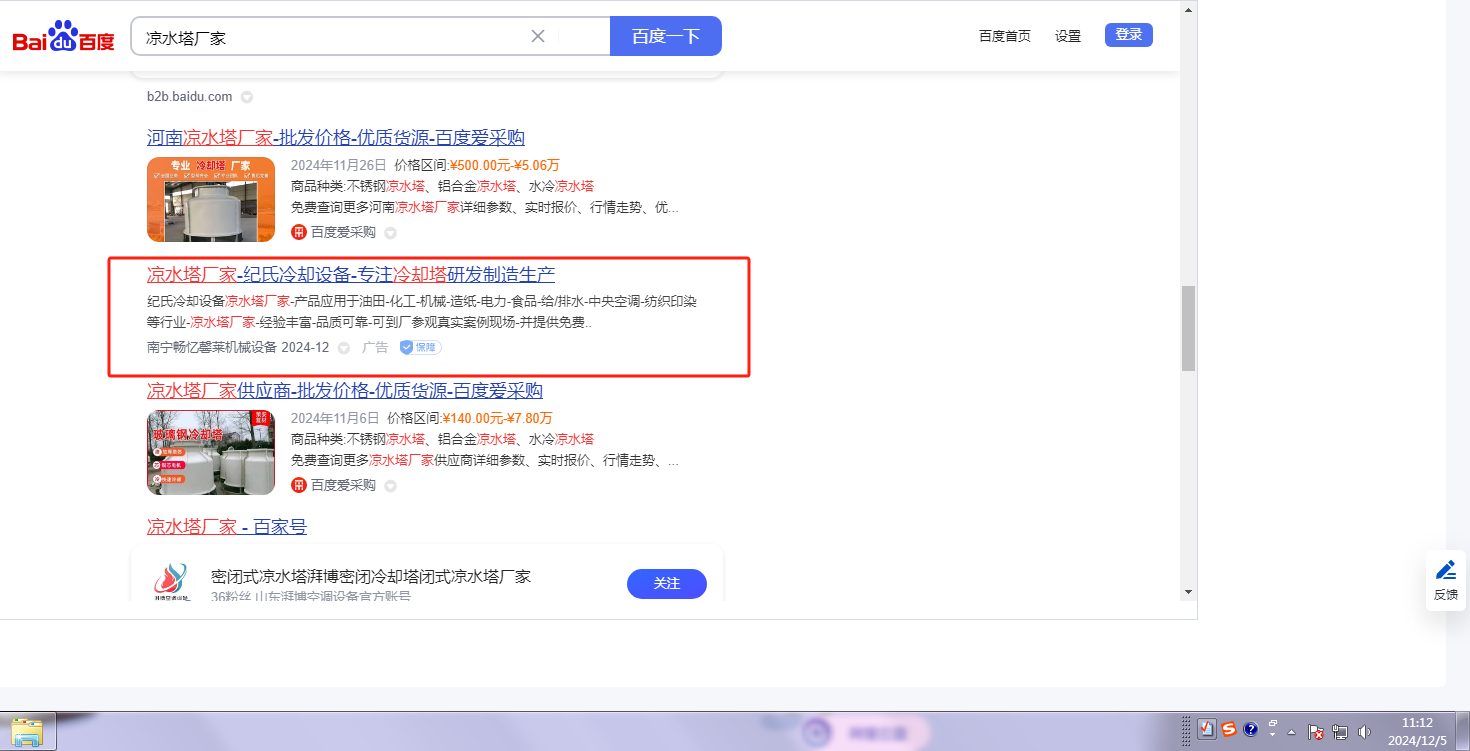The image size is (1470, 751).
Task: Expand dropdown arrow beside 南宁畅忆馨莱机械设备 2024-12
Action: [x=343, y=348]
